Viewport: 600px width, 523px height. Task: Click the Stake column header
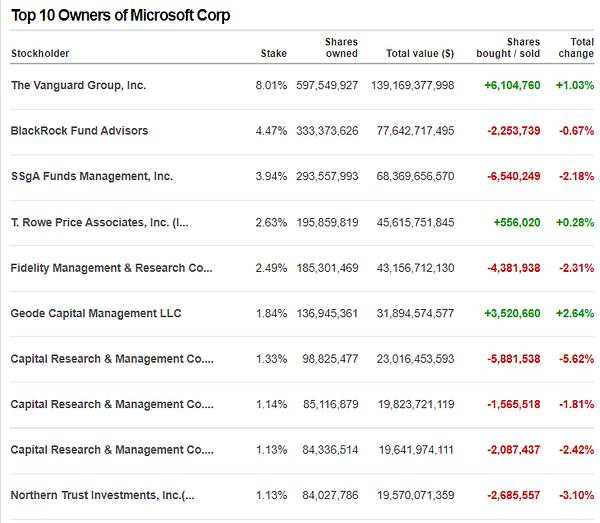[x=274, y=54]
